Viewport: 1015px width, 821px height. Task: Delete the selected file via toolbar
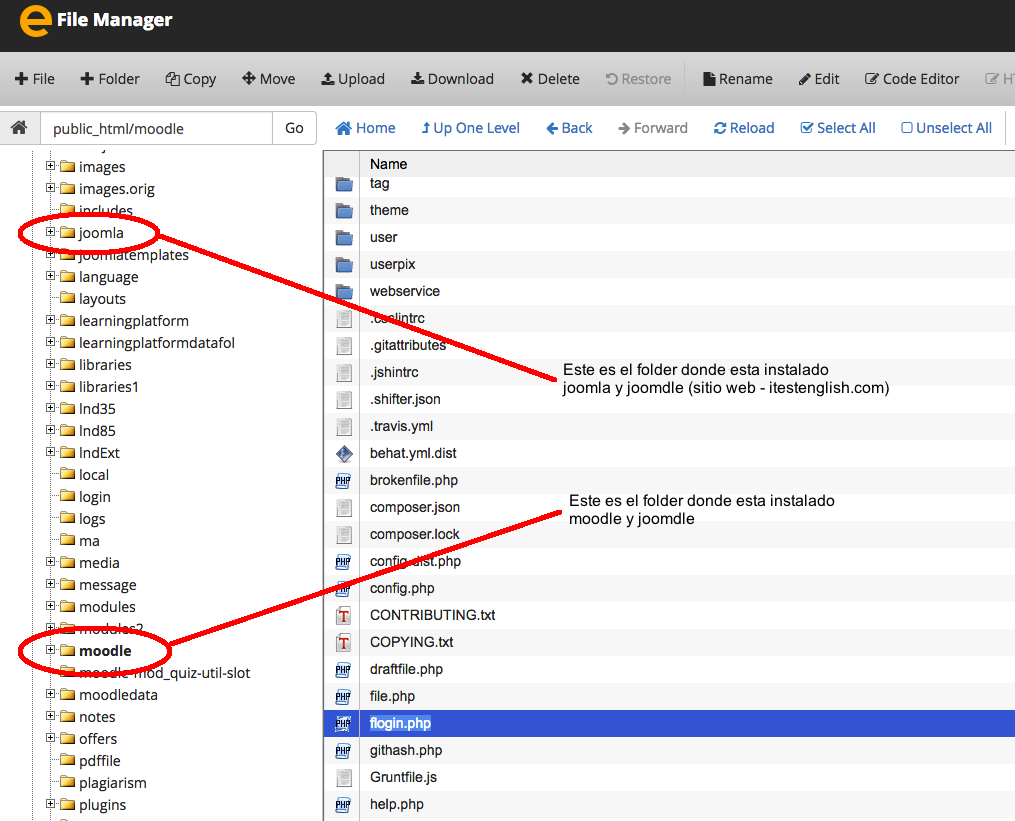coord(549,79)
